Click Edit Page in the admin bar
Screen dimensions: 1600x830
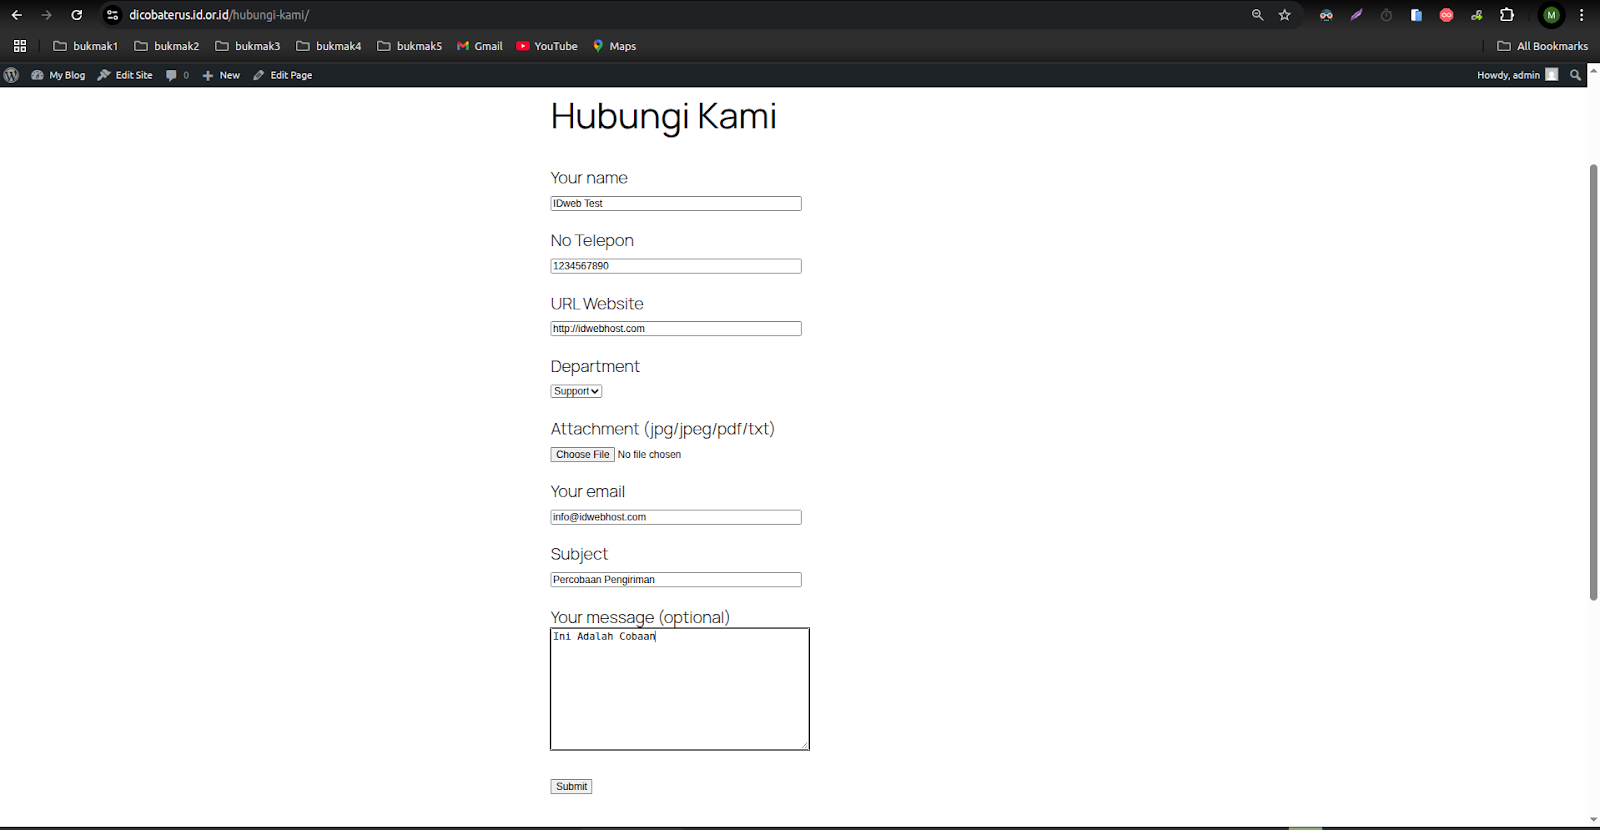coord(283,75)
